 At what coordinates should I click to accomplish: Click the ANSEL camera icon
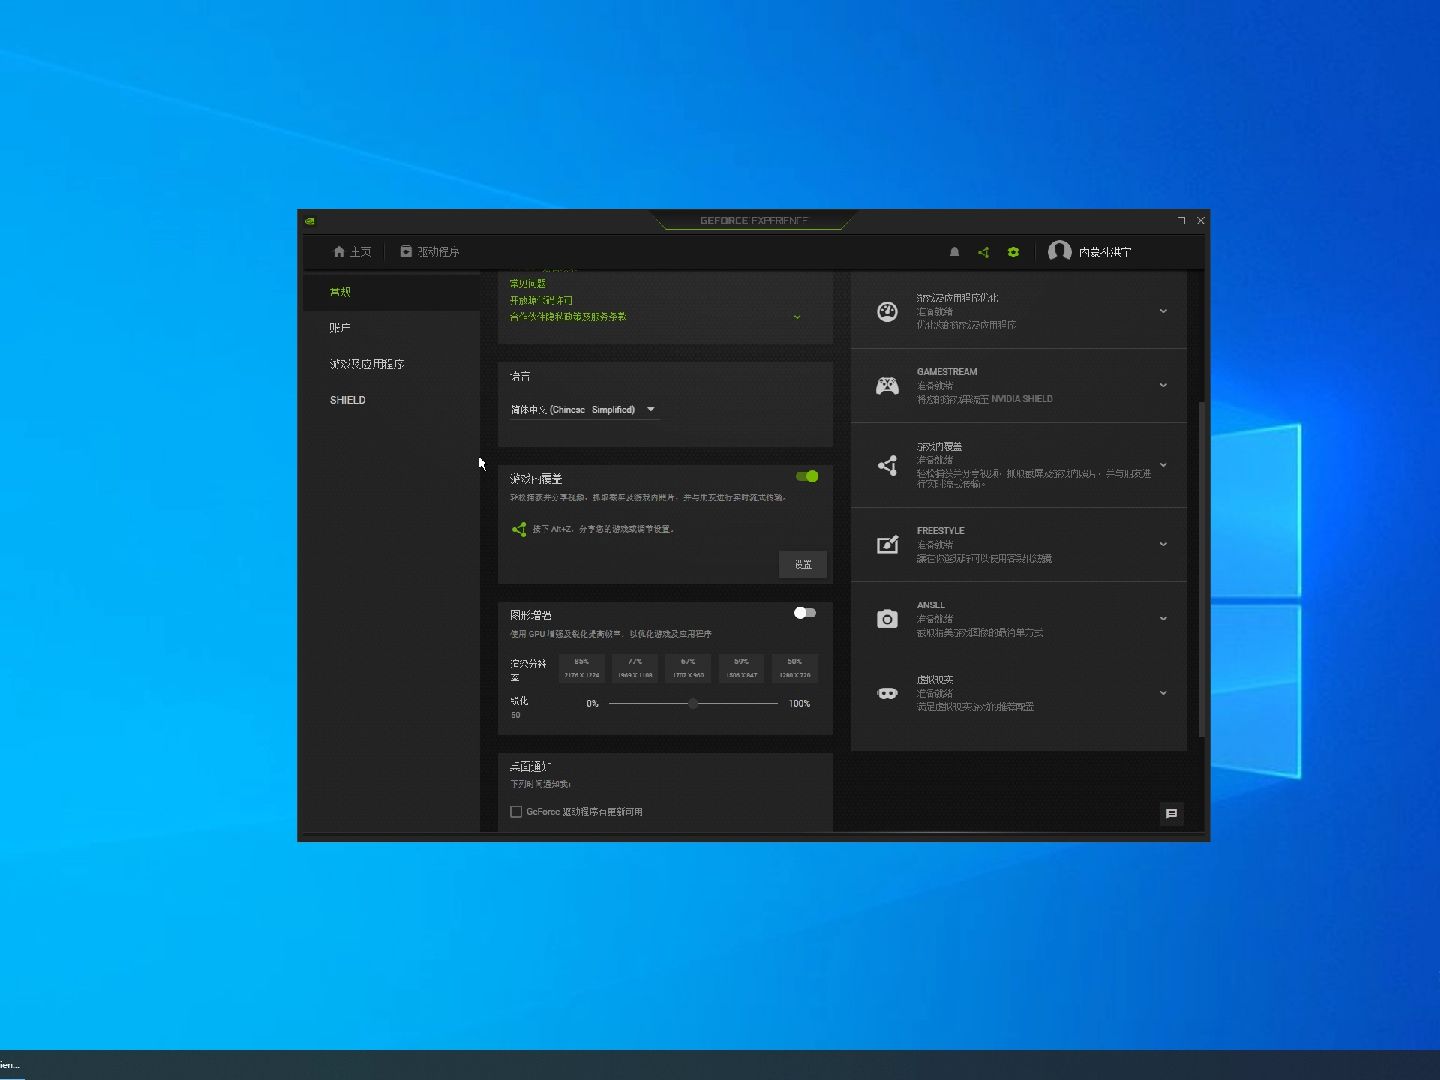(x=887, y=619)
